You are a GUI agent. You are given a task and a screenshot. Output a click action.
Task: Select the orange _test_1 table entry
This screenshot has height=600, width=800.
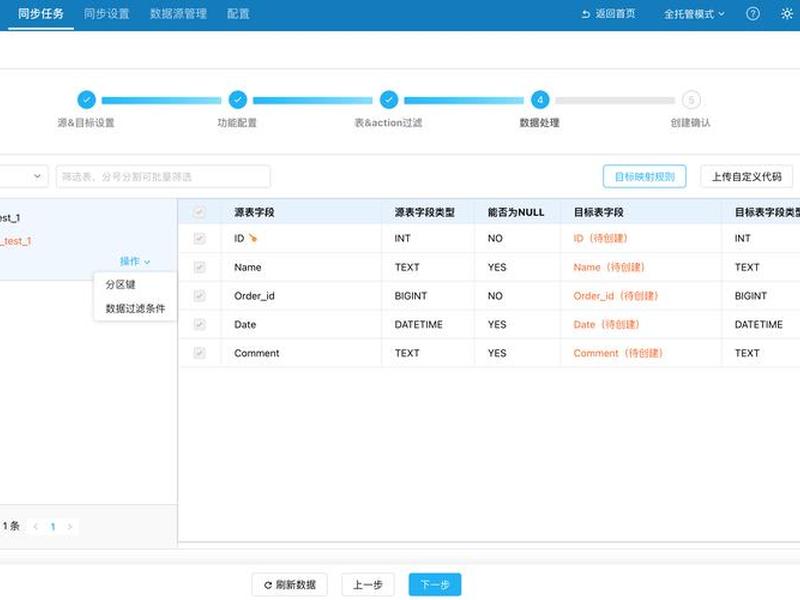(x=16, y=241)
